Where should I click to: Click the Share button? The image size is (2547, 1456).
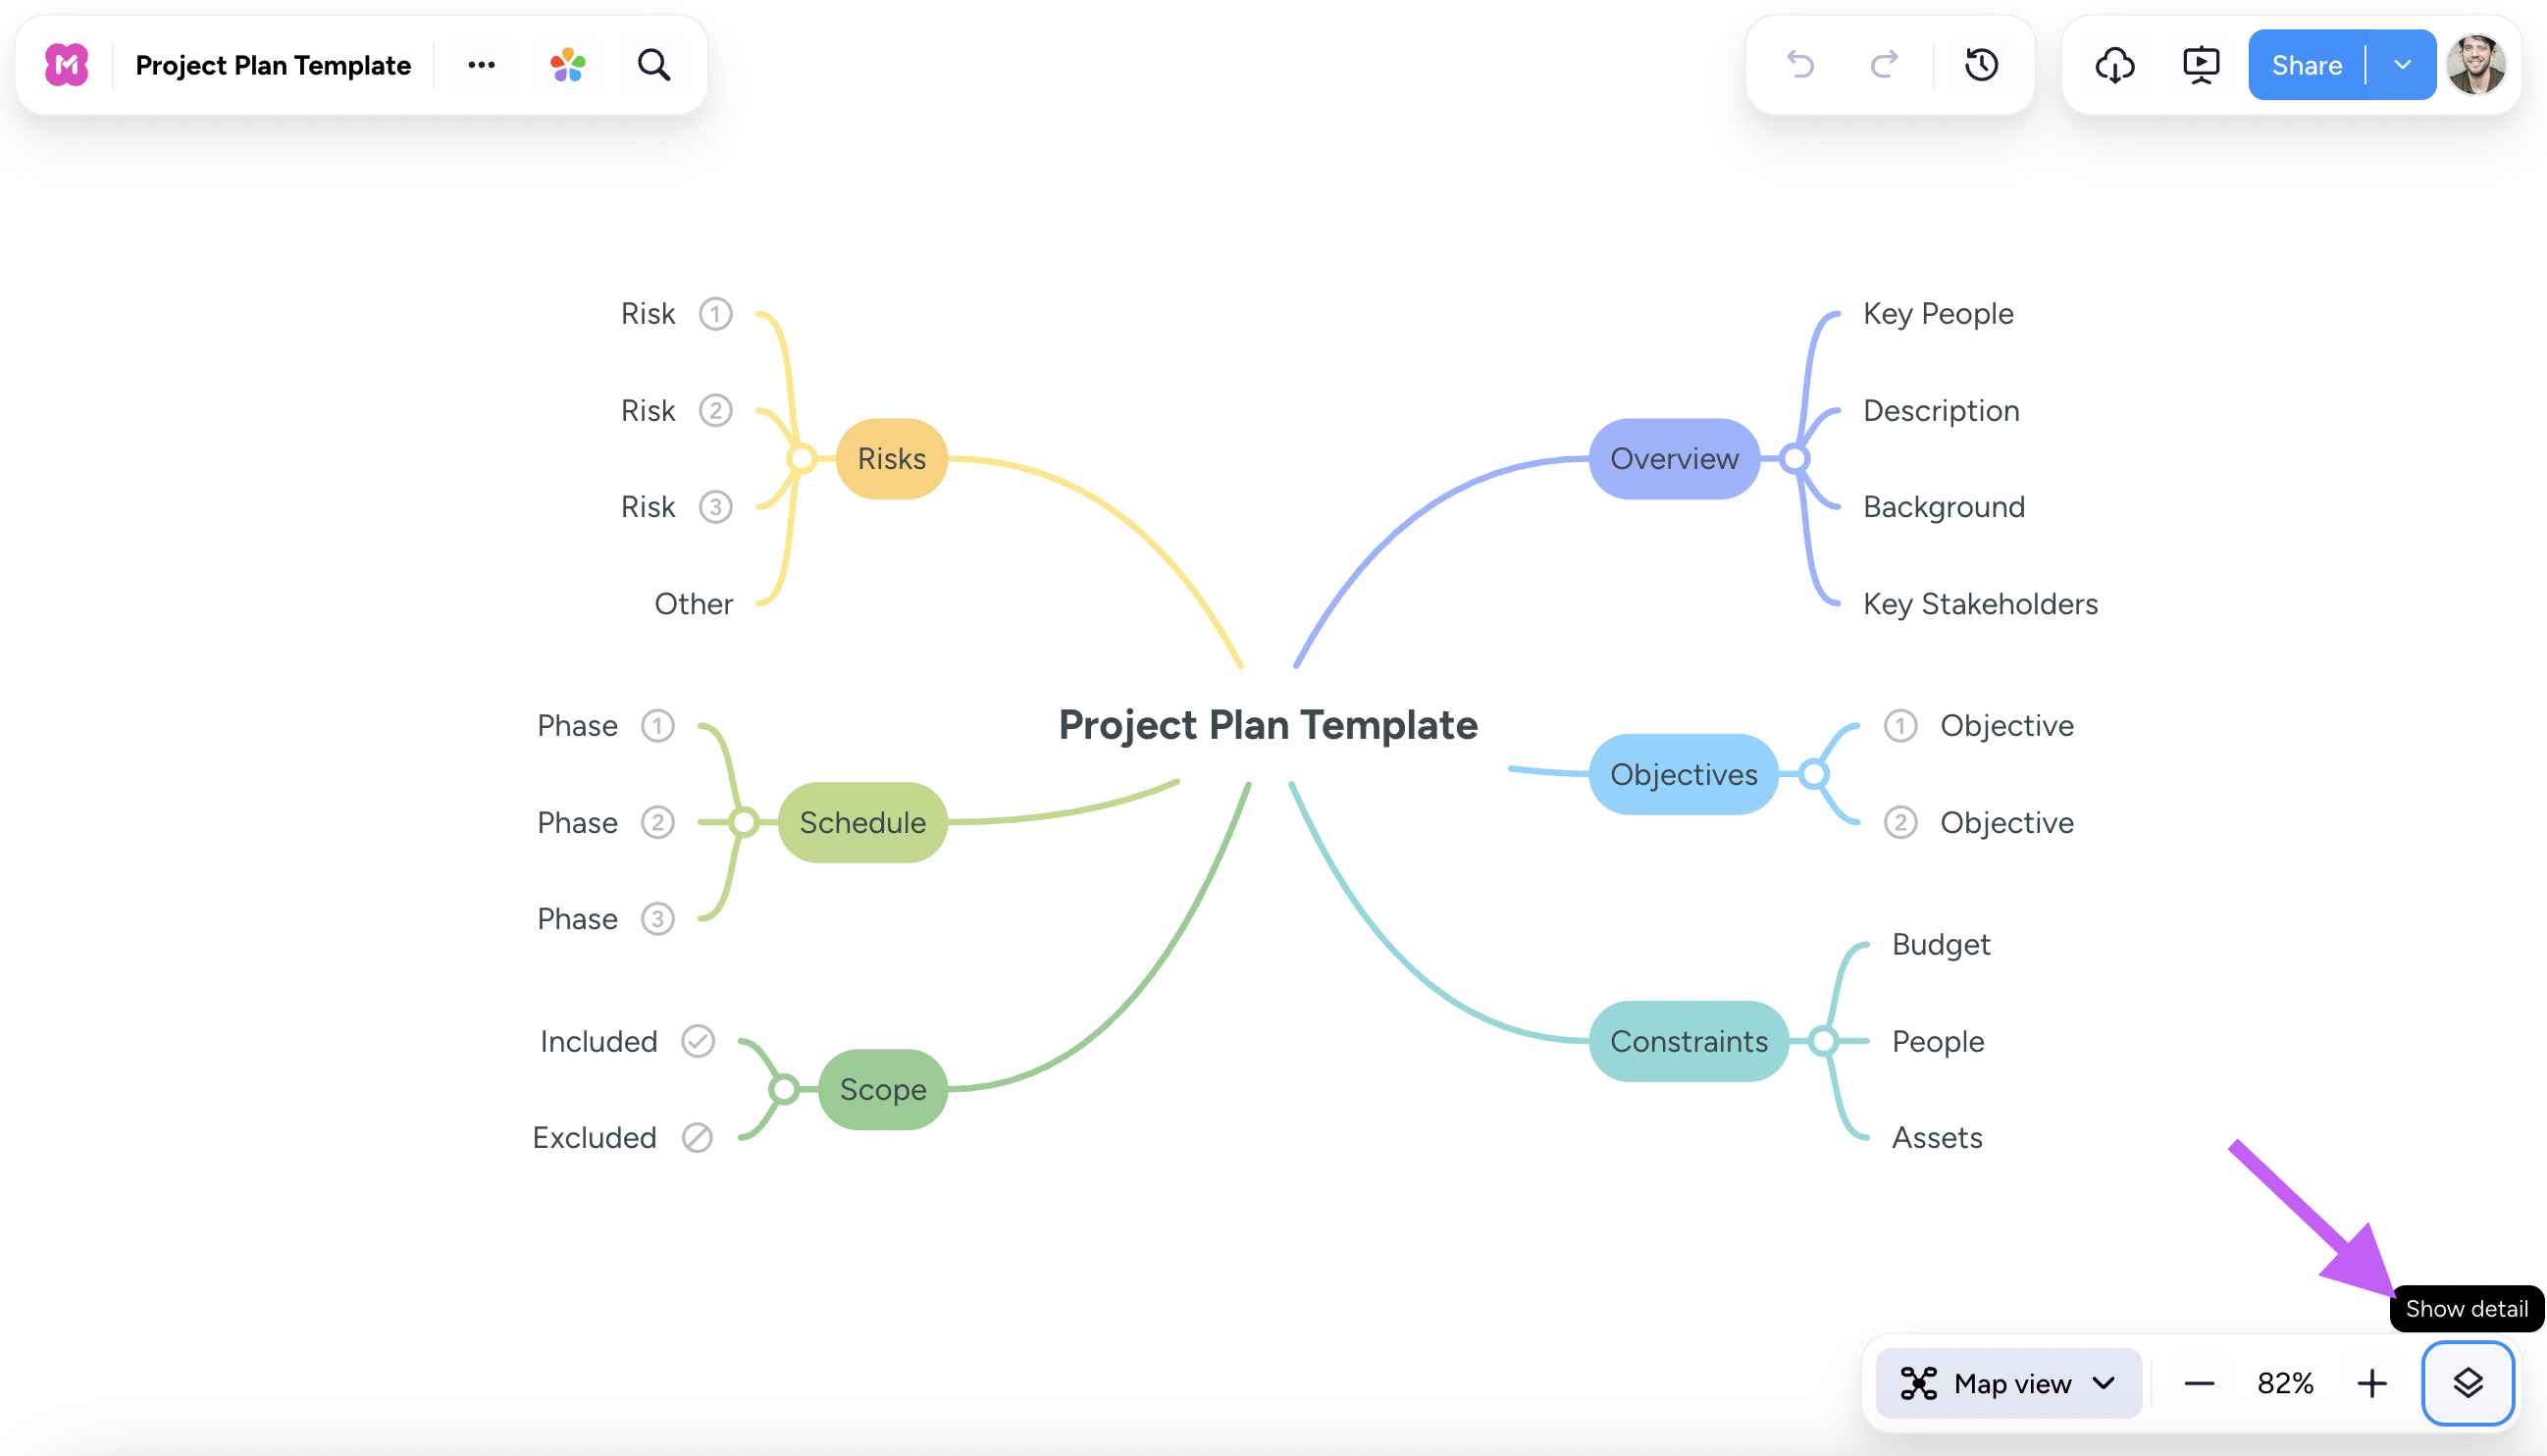click(2306, 65)
